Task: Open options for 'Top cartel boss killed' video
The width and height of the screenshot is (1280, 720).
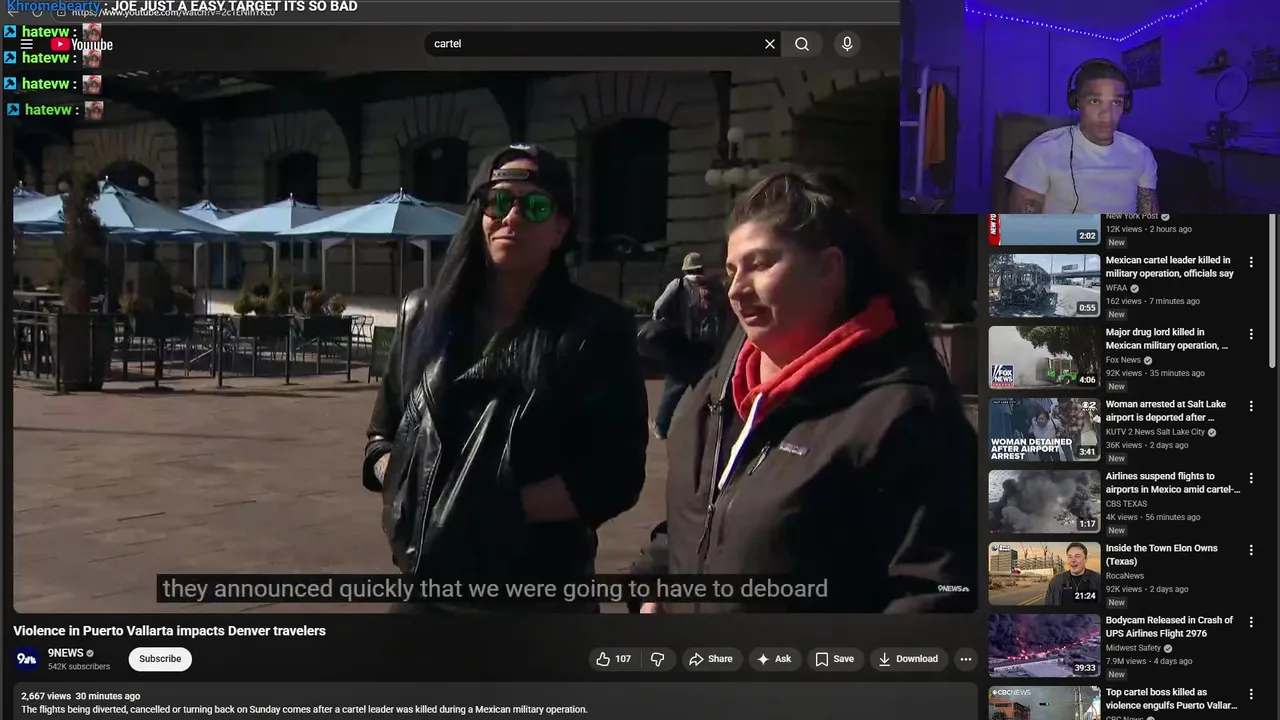Action: [1251, 694]
